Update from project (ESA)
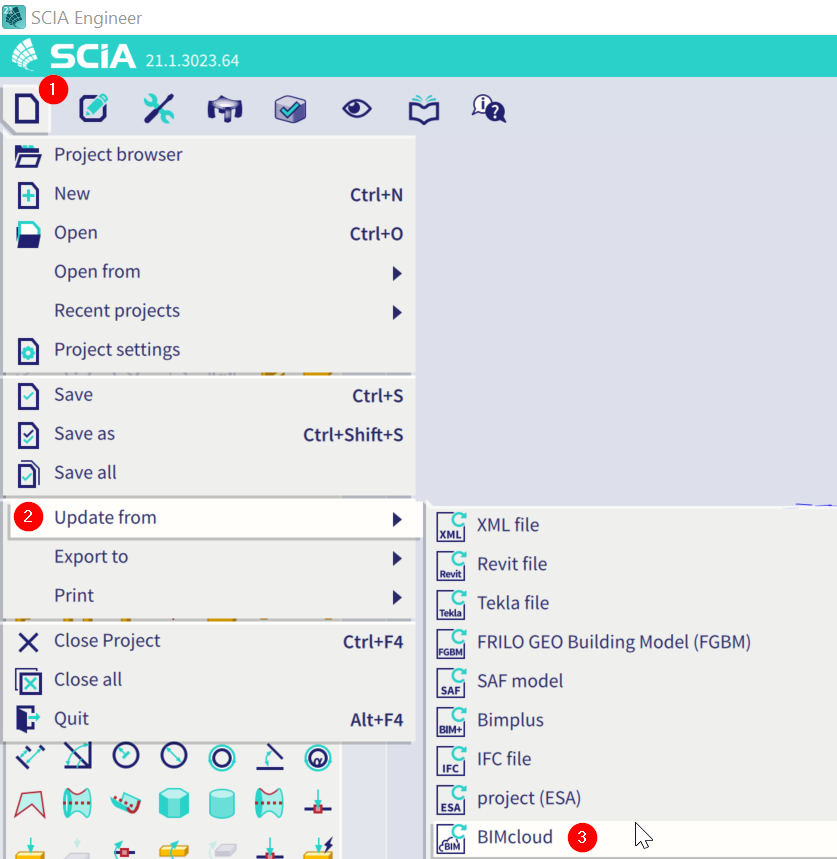This screenshot has height=859, width=837. [x=633, y=798]
